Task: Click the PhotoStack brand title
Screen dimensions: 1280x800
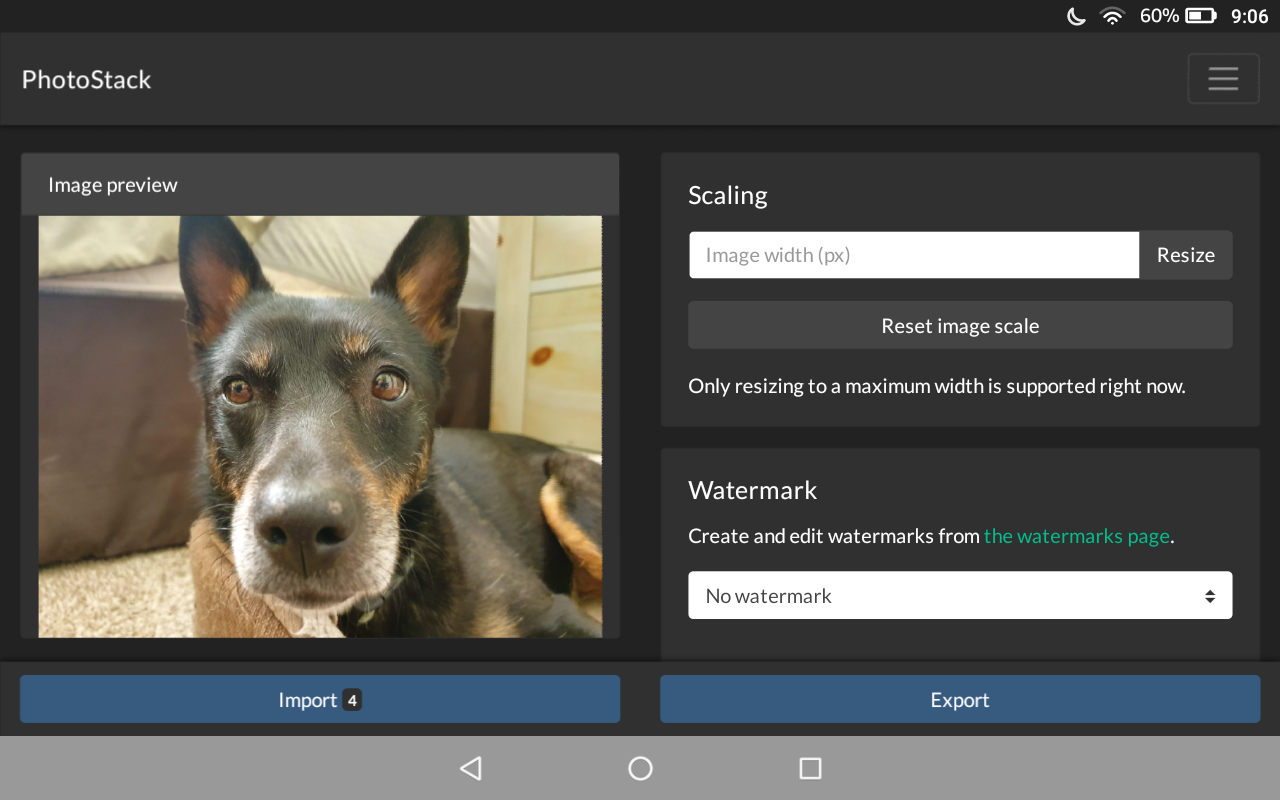Action: click(87, 80)
